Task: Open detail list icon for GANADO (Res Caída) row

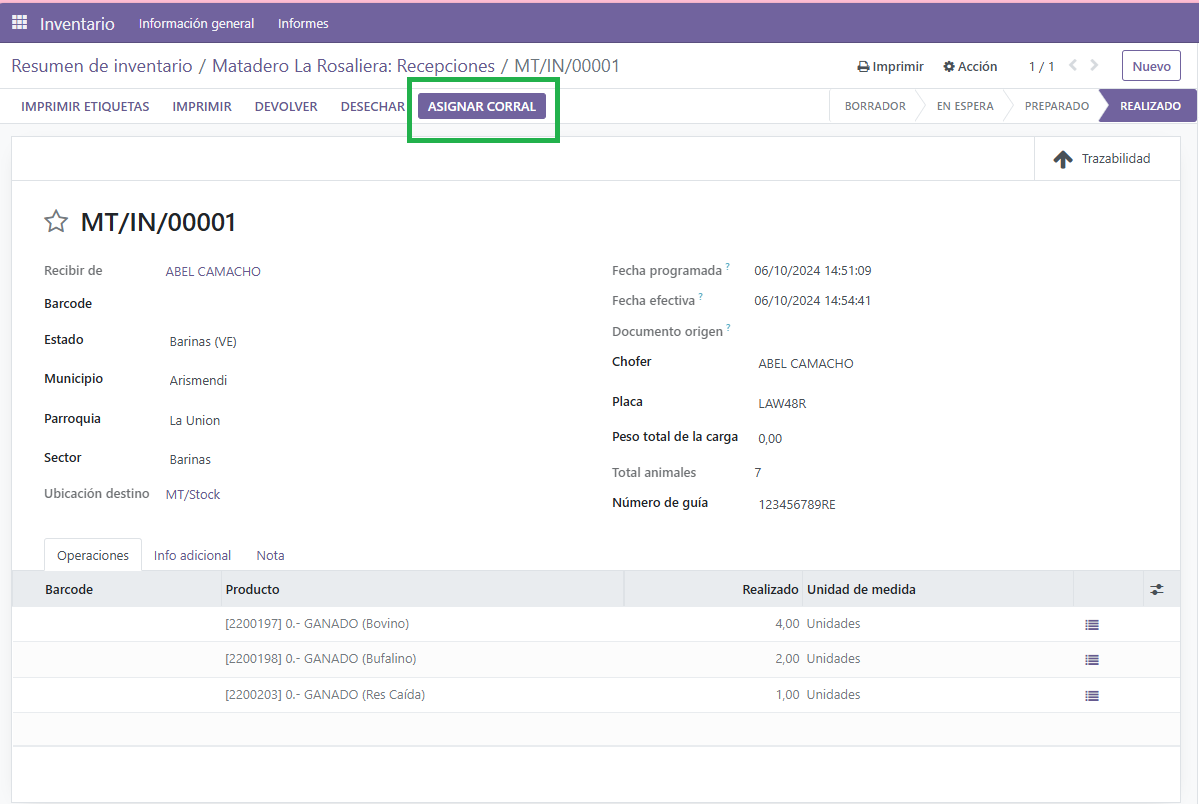Action: [x=1092, y=695]
